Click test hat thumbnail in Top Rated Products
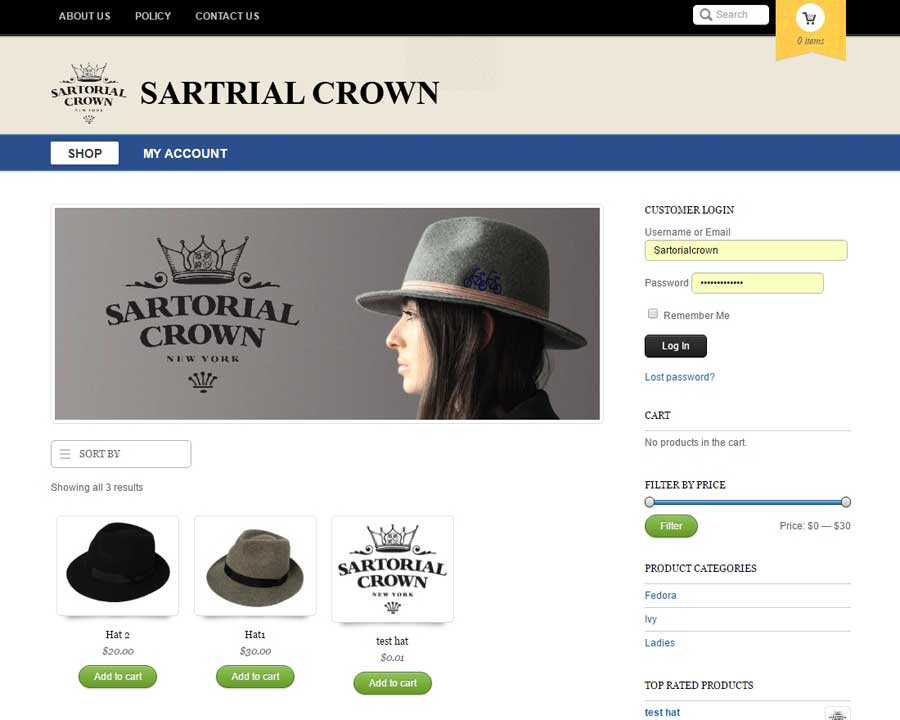 [x=837, y=714]
